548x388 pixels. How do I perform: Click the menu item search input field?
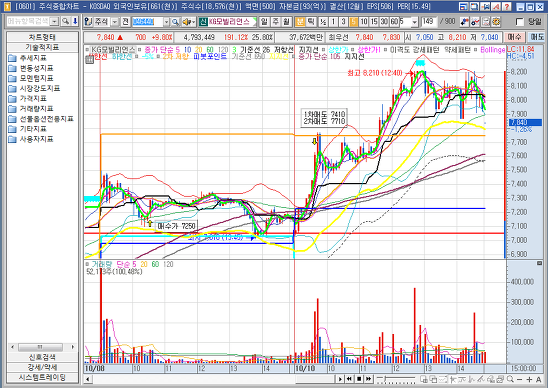28,22
